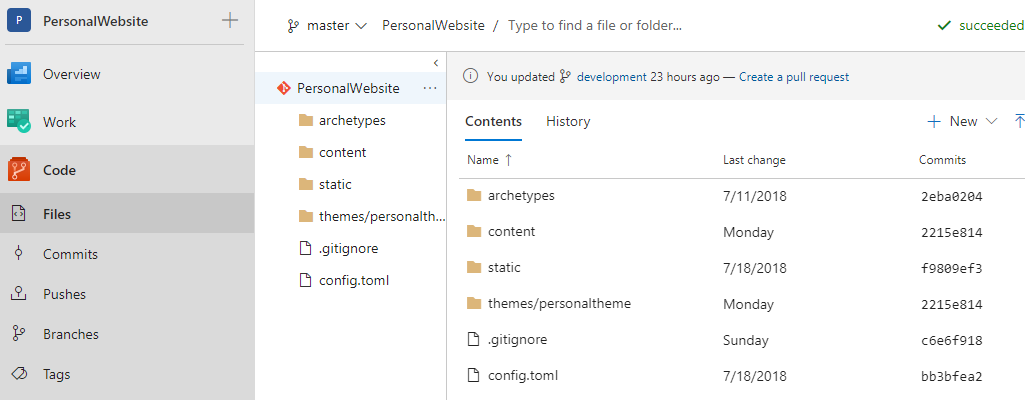Image resolution: width=1025 pixels, height=400 pixels.
Task: Click the Commits column header
Action: pyautogui.click(x=942, y=160)
